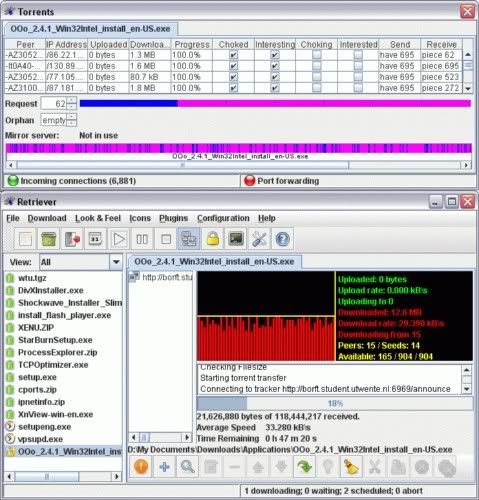Start downloads with the play icon
Viewport: 479px width, 500px height.
pyautogui.click(x=119, y=239)
